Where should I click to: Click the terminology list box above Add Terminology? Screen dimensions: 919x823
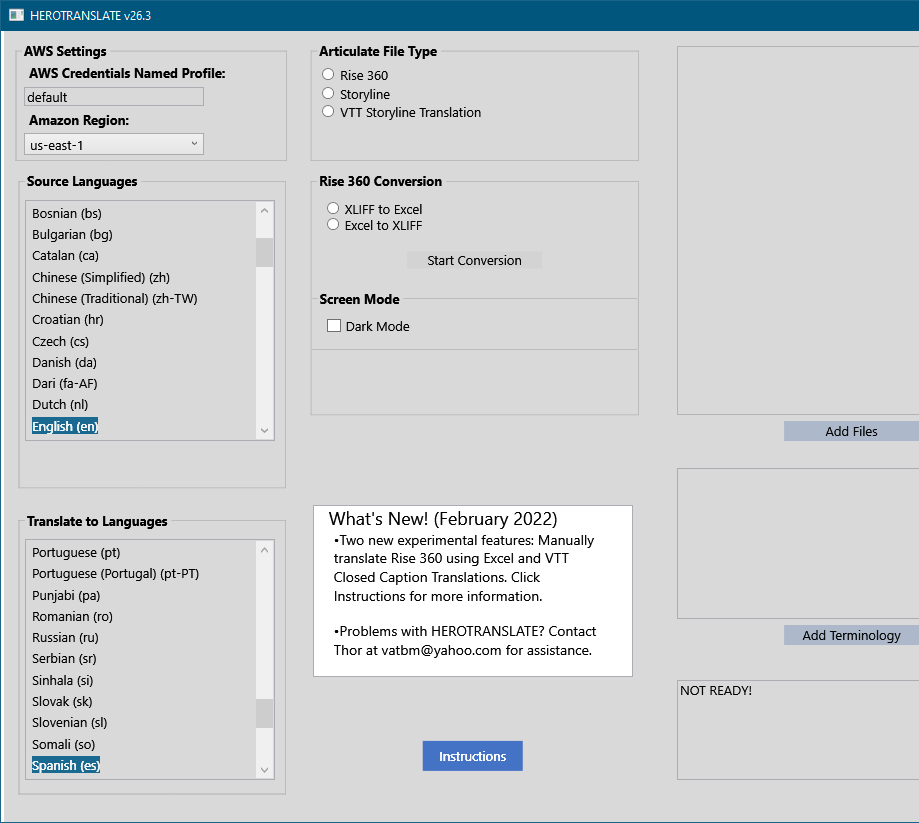(798, 543)
